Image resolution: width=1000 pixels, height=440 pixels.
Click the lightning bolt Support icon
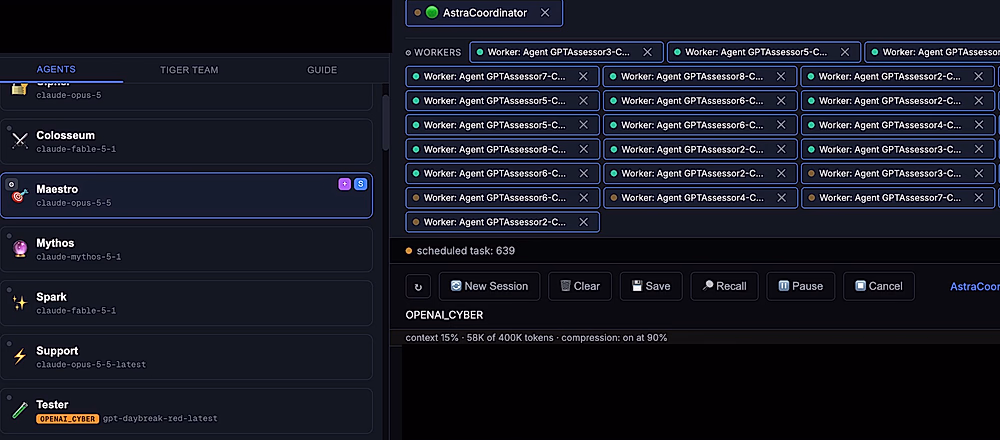(x=20, y=357)
